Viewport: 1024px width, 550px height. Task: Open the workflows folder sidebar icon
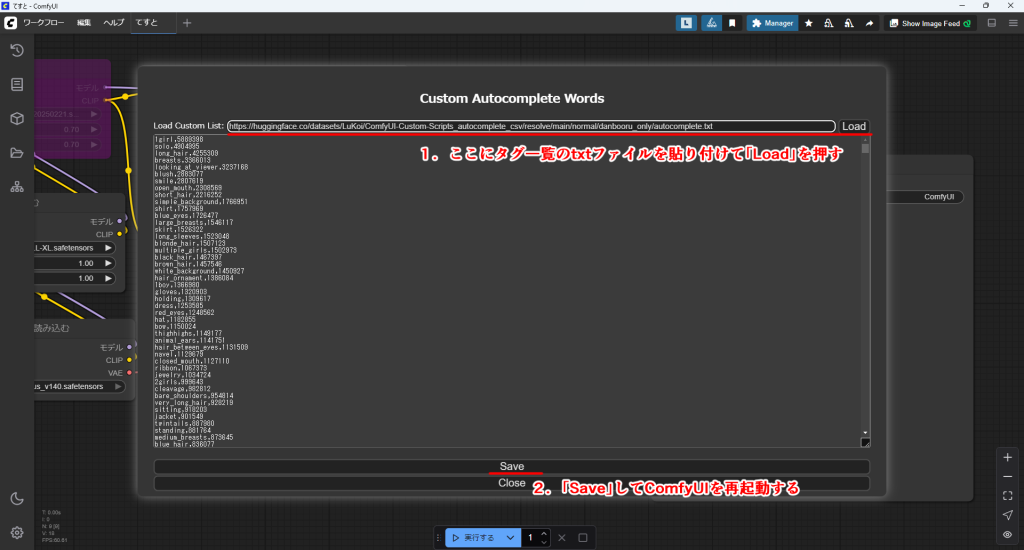[x=17, y=153]
